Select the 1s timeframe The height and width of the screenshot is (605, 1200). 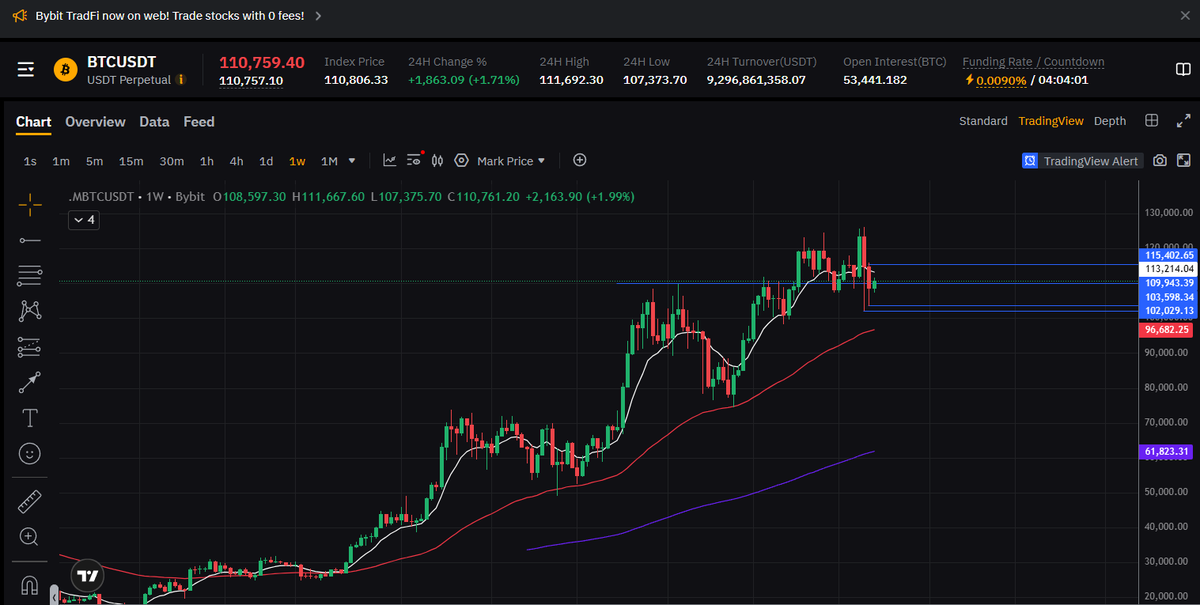30,161
